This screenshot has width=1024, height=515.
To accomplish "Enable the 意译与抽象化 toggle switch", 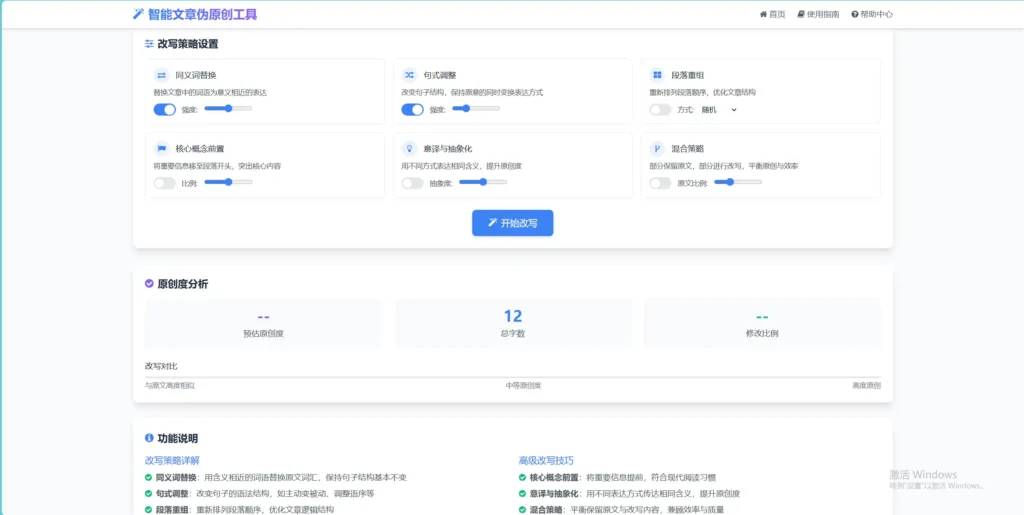I will (x=413, y=183).
